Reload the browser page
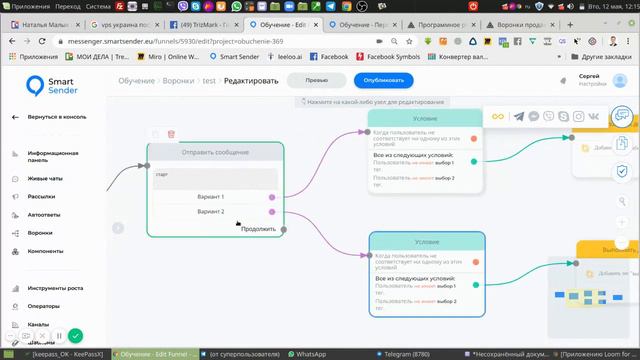Image resolution: width=640 pixels, height=360 pixels. tap(42, 41)
